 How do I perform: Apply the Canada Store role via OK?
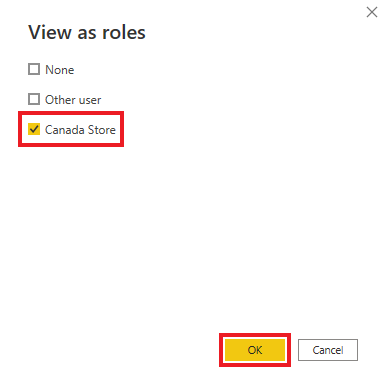click(255, 350)
